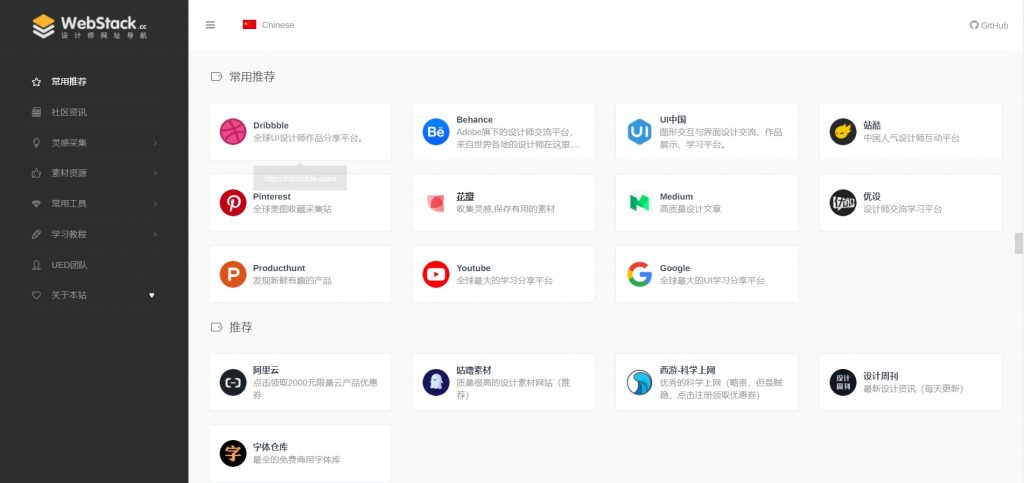Click the Behance Bē logo
Screen dimensions: 1024x483
pos(436,131)
